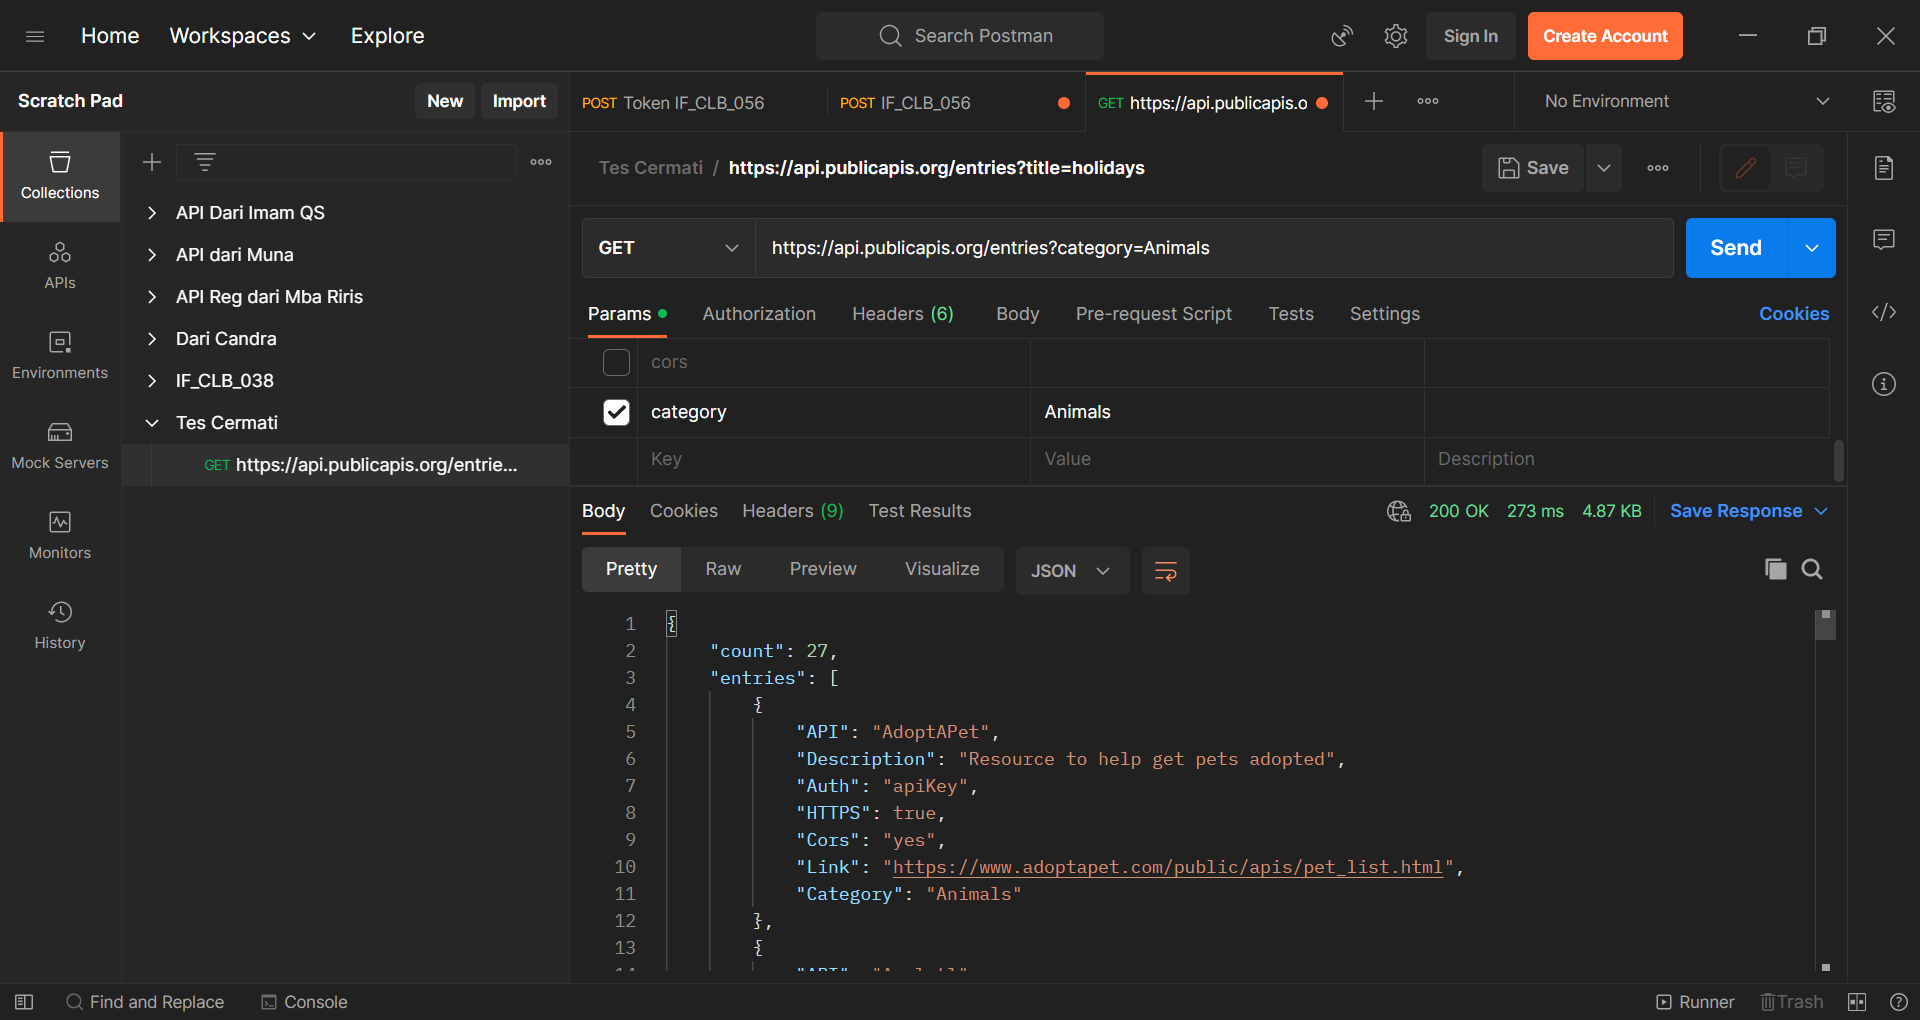Open the APIs sidebar panel

pyautogui.click(x=59, y=265)
